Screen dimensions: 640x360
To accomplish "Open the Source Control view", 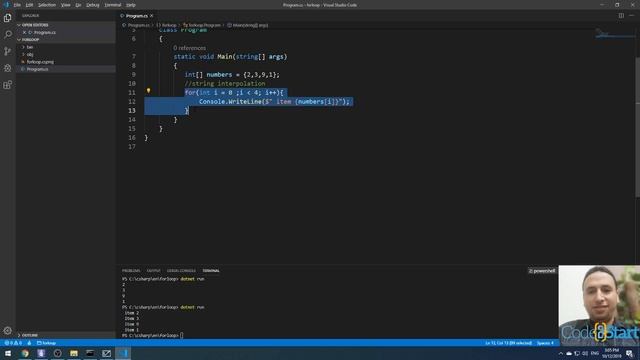I will click(7, 51).
